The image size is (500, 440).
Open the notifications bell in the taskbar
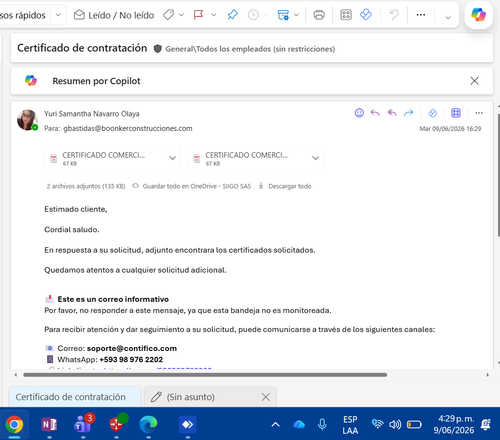[486, 424]
